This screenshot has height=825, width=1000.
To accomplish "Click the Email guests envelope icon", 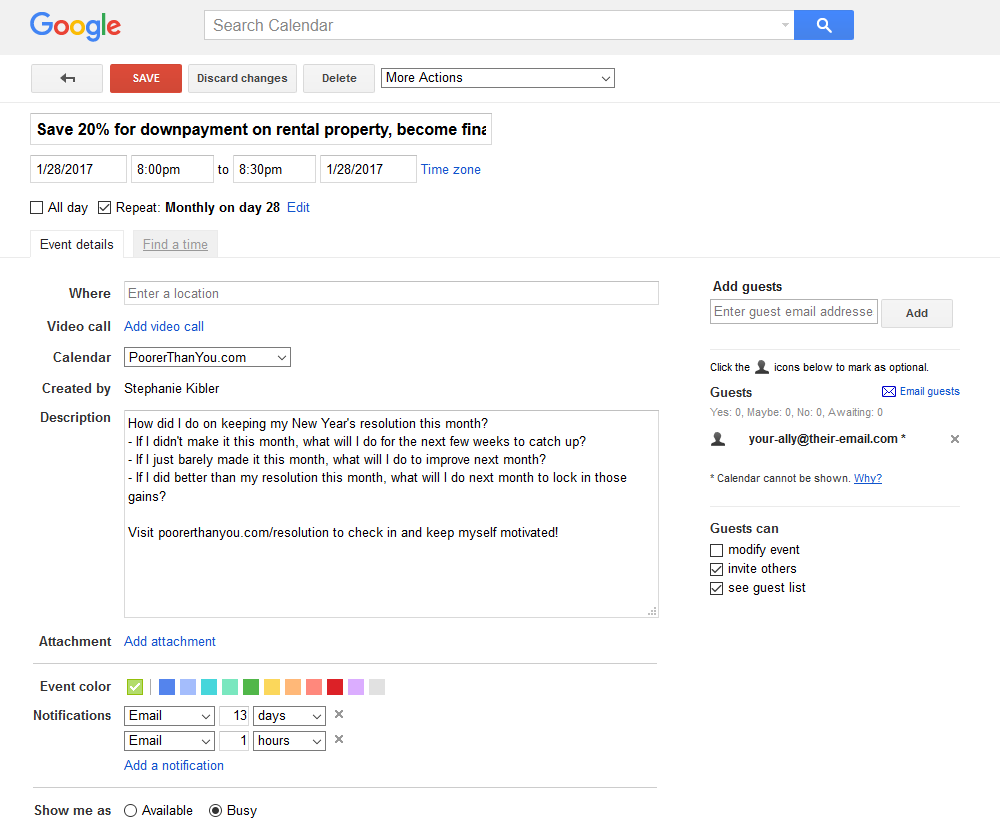I will (x=888, y=391).
